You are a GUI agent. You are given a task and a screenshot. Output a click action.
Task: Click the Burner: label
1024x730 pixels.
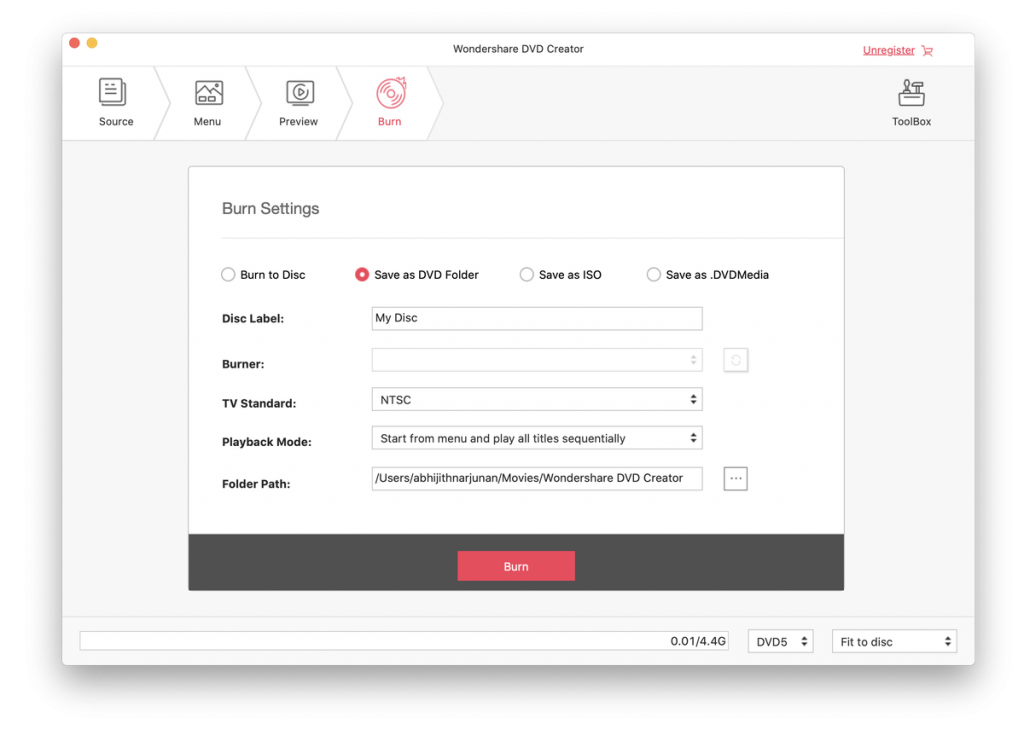[x=243, y=364]
